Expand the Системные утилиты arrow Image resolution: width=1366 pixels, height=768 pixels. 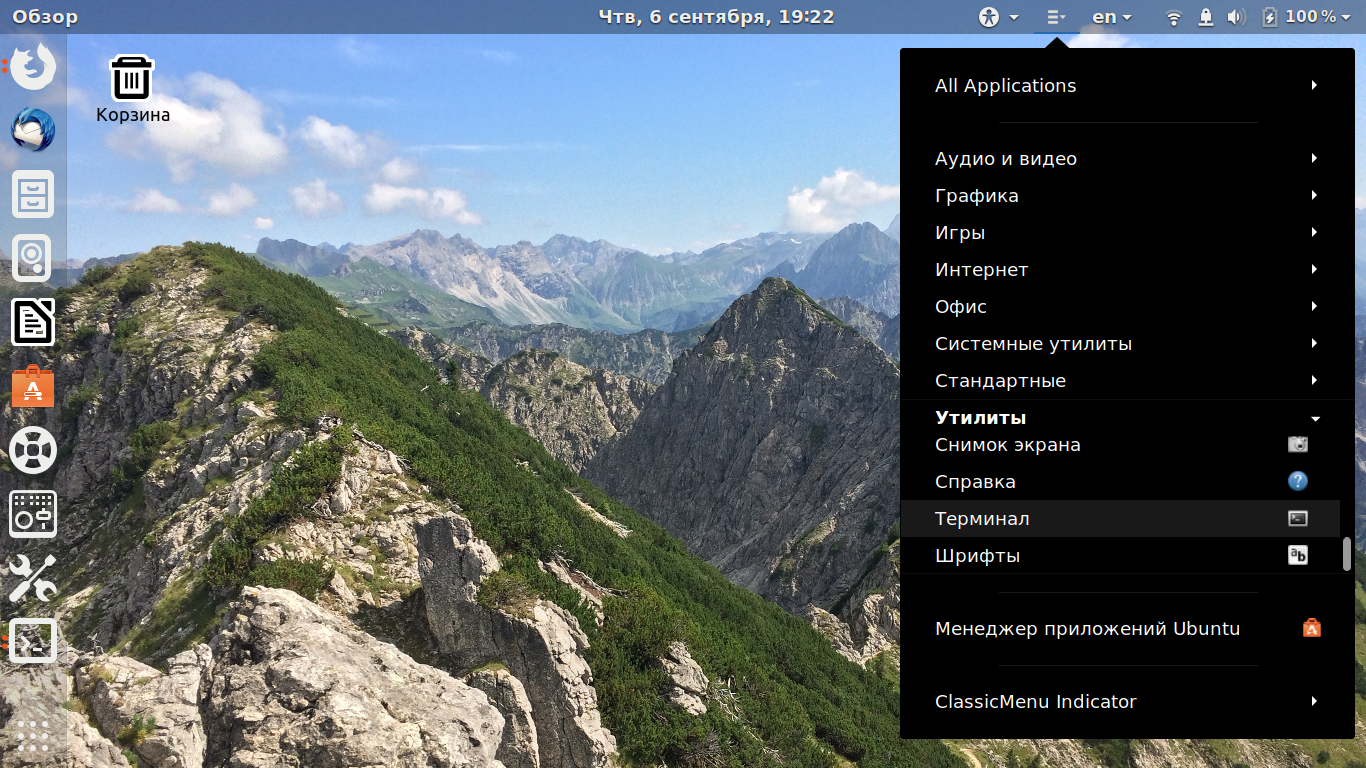(x=1315, y=344)
